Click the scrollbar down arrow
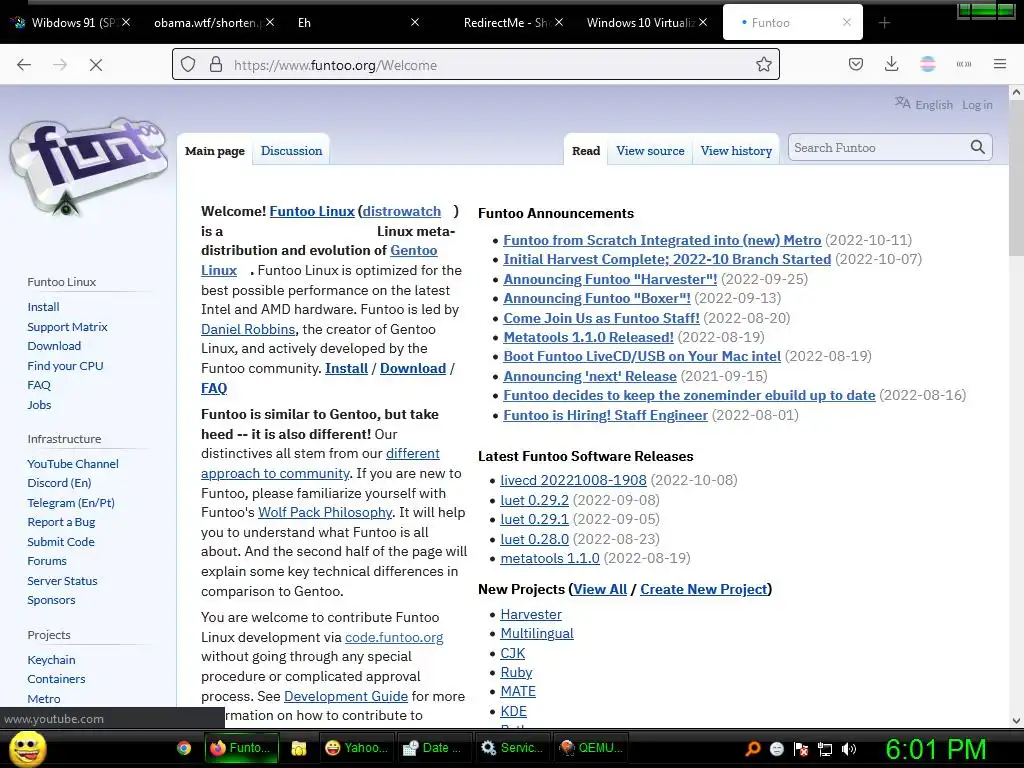 click(x=1016, y=720)
